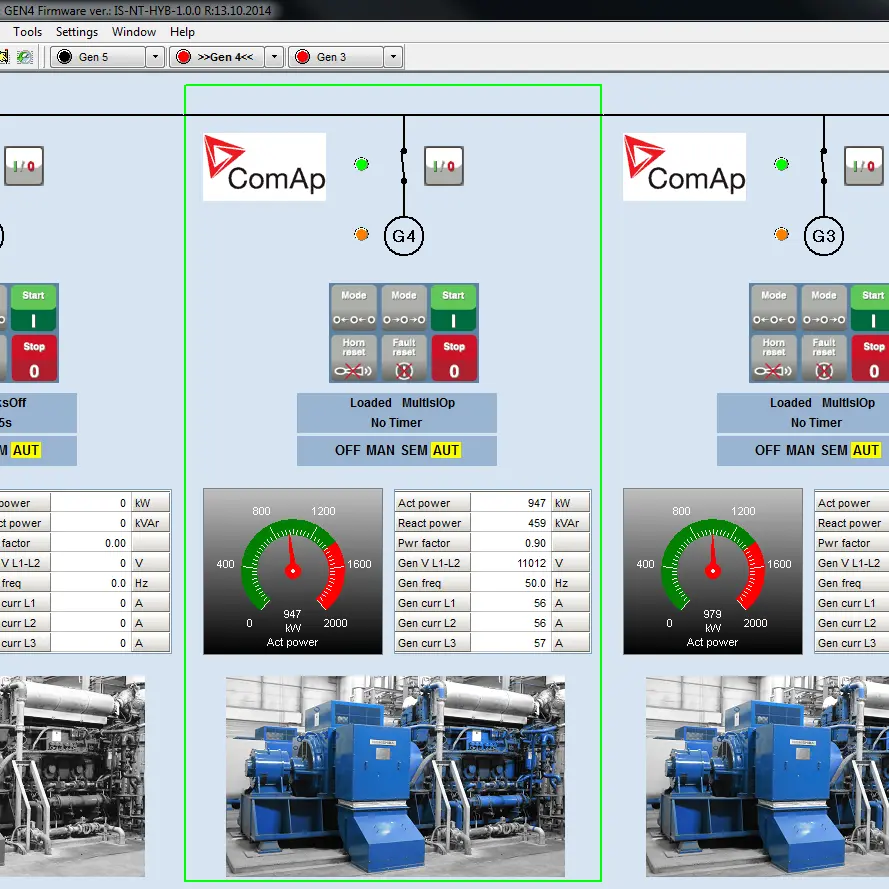Click the G3 Start button

(870, 308)
